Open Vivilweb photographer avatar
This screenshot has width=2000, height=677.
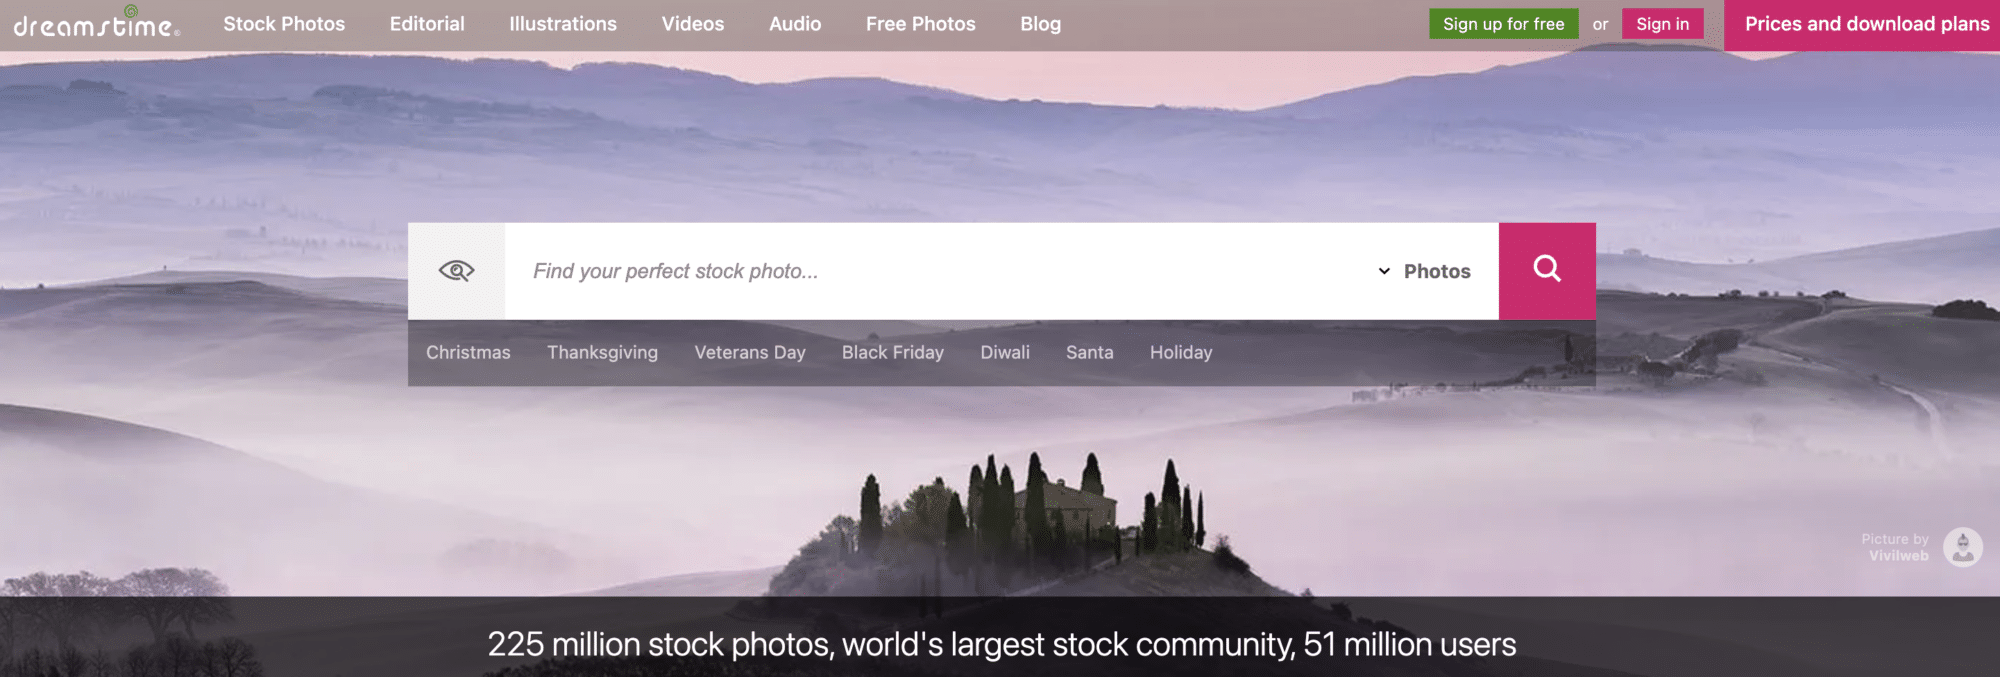1962,547
